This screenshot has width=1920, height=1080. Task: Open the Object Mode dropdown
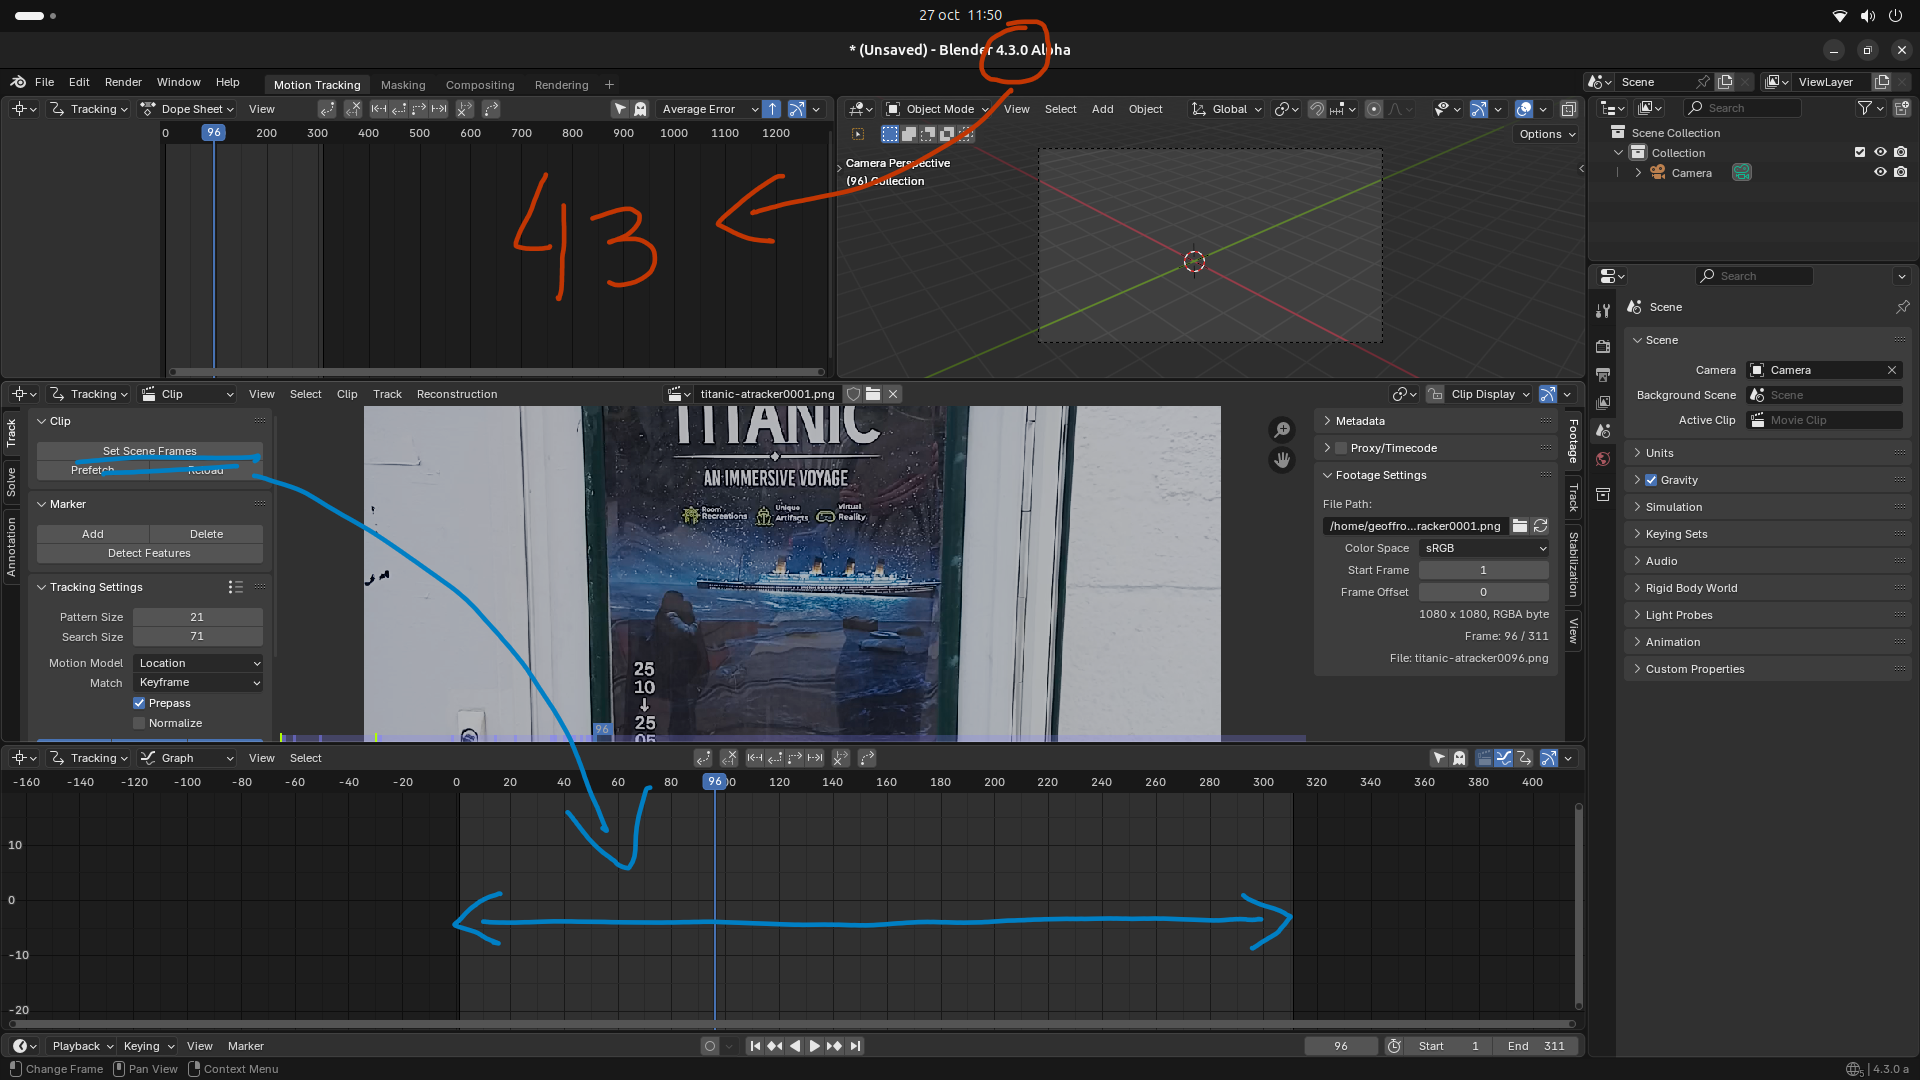(x=937, y=109)
